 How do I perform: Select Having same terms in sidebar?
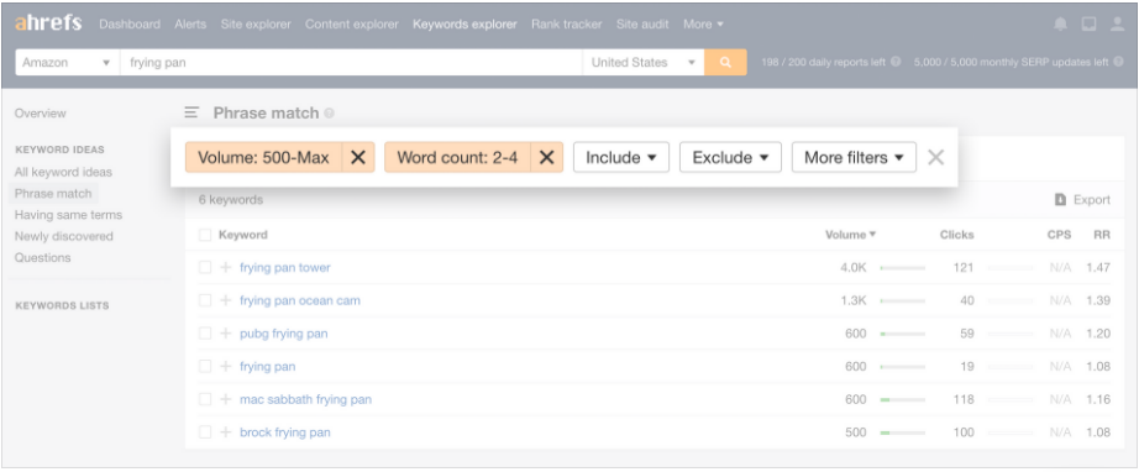[68, 215]
